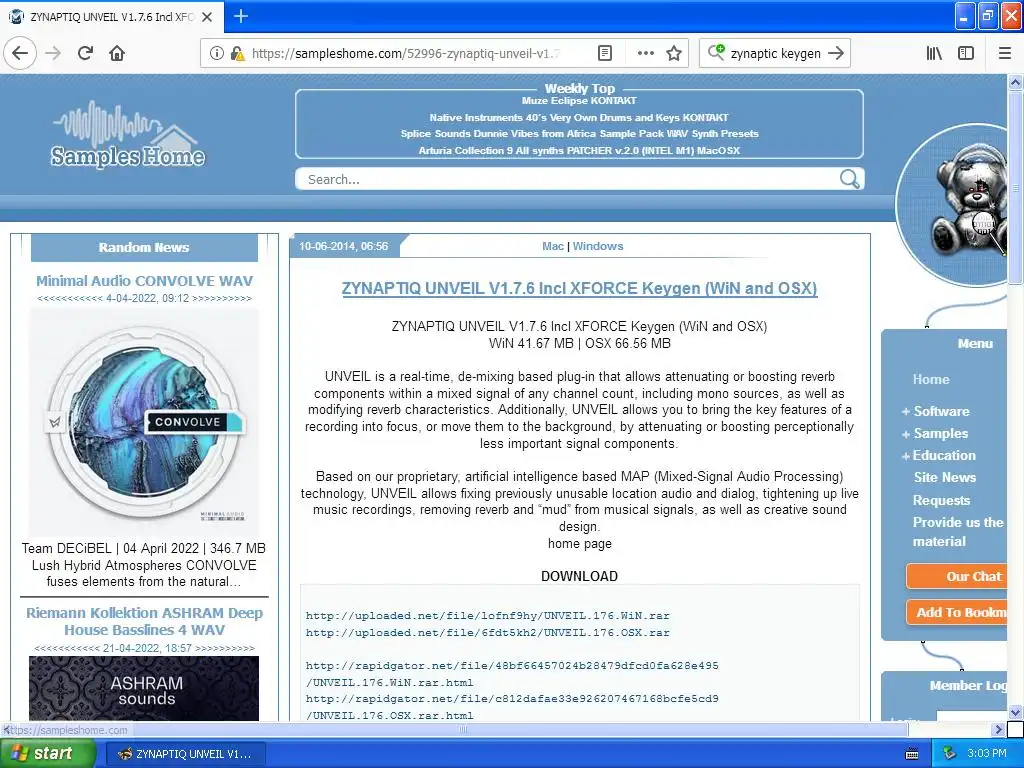Toggle reader view in address bar
1024x768 pixels.
(605, 54)
